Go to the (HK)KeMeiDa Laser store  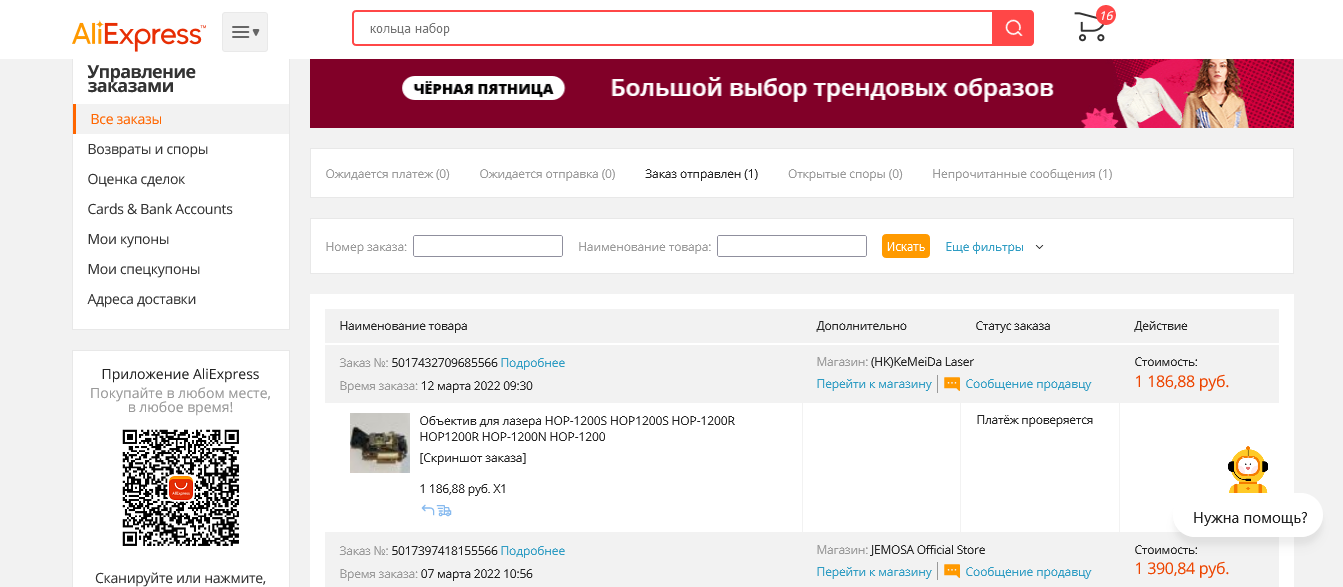(874, 384)
